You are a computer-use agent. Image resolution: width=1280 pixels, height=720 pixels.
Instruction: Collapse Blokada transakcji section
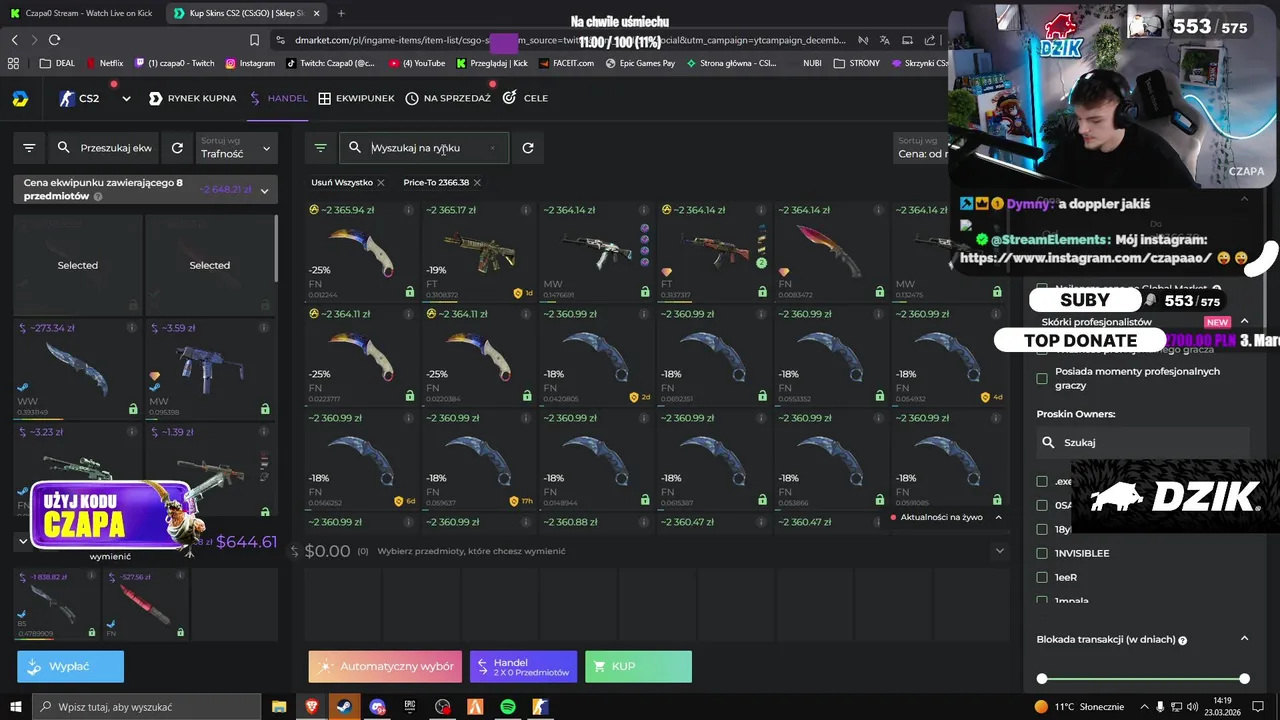(1244, 639)
